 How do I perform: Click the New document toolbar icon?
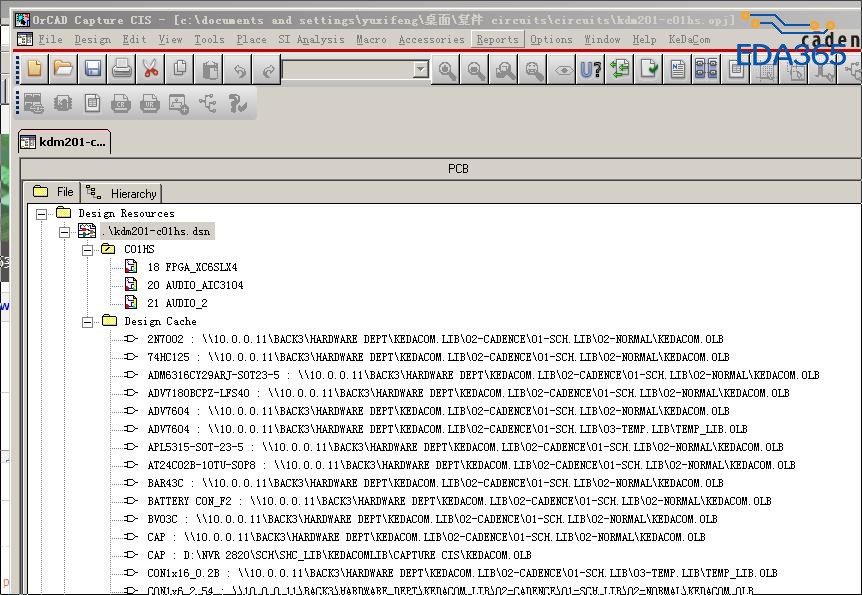(34, 69)
